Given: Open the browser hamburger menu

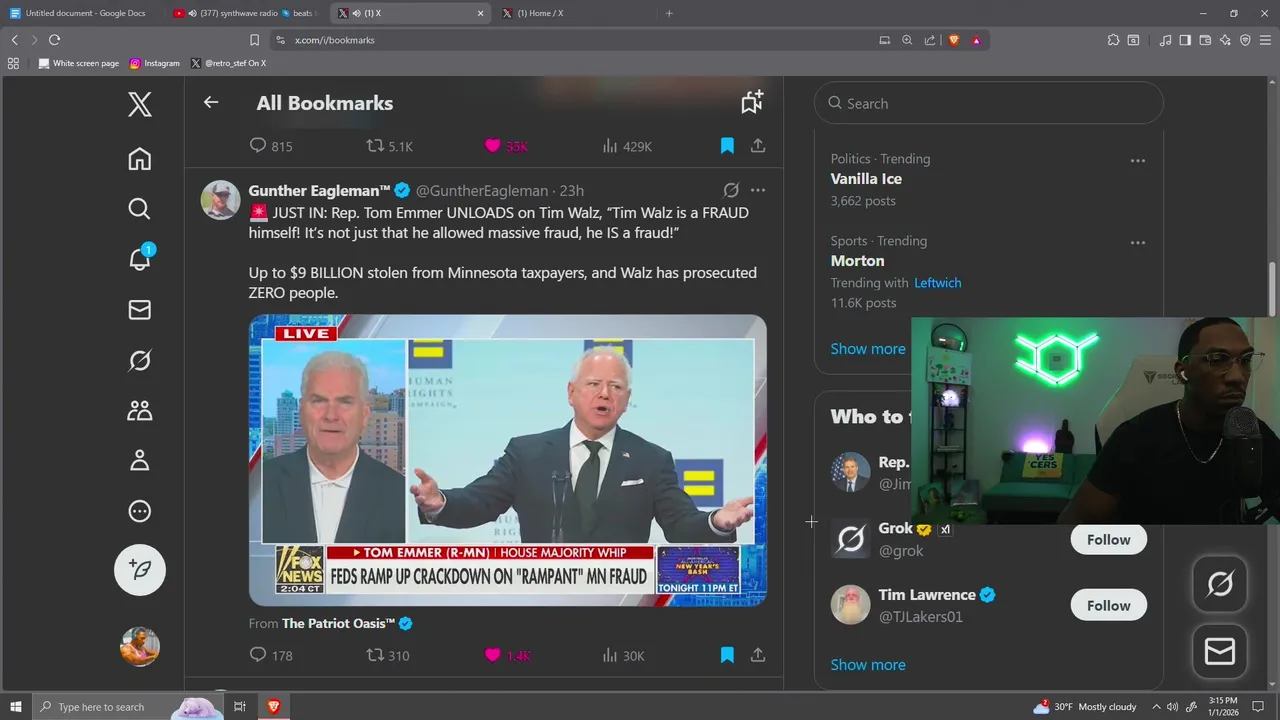Looking at the screenshot, I should [x=1265, y=40].
